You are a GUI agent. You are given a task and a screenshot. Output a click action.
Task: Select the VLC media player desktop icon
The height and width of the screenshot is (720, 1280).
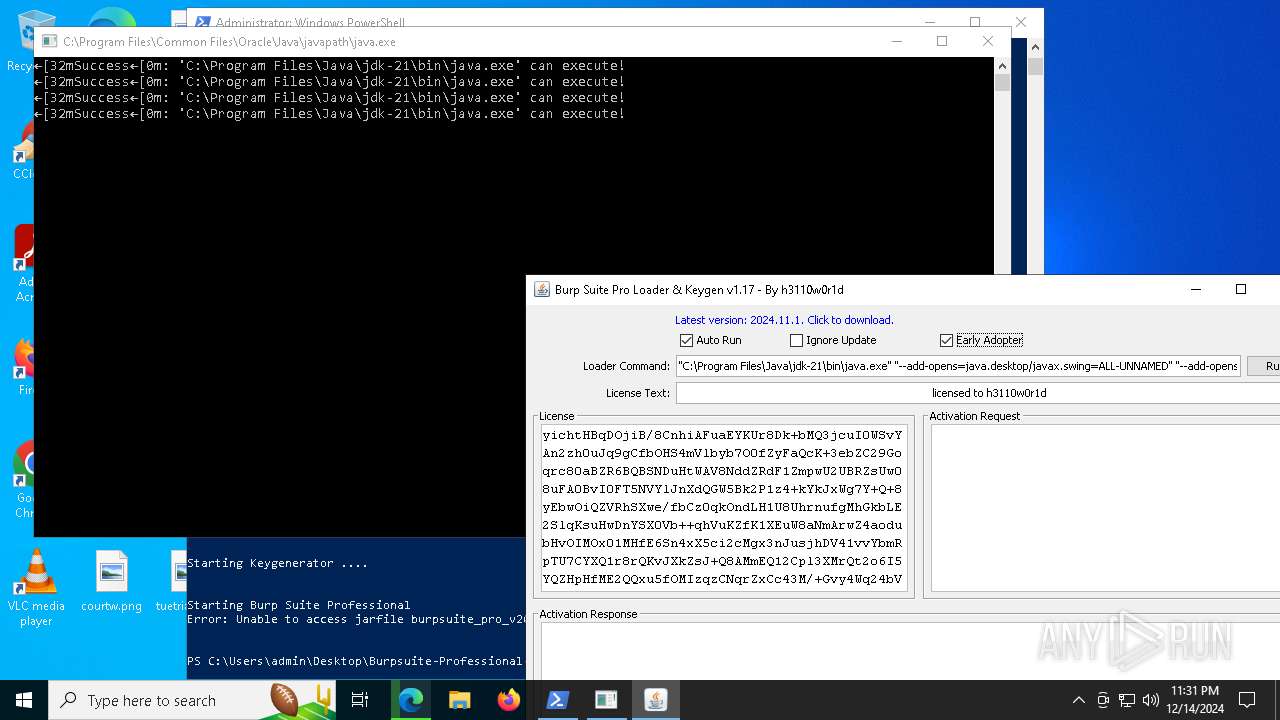[x=36, y=588]
